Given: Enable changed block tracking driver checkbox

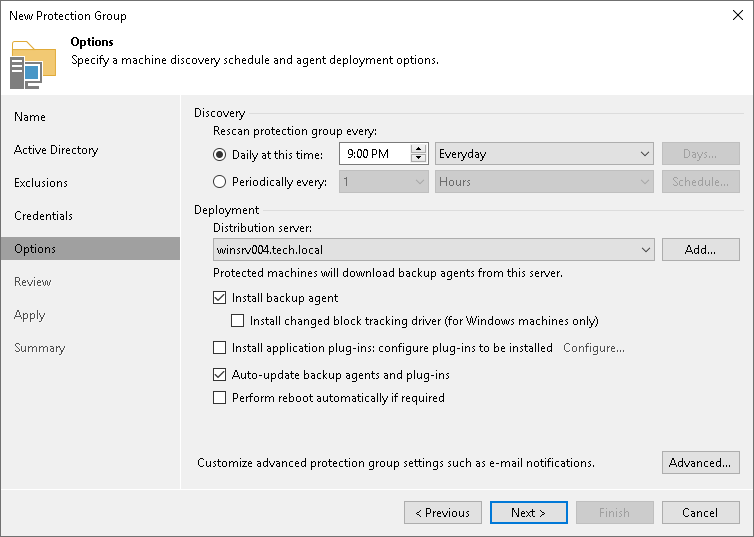Looking at the screenshot, I should (238, 321).
